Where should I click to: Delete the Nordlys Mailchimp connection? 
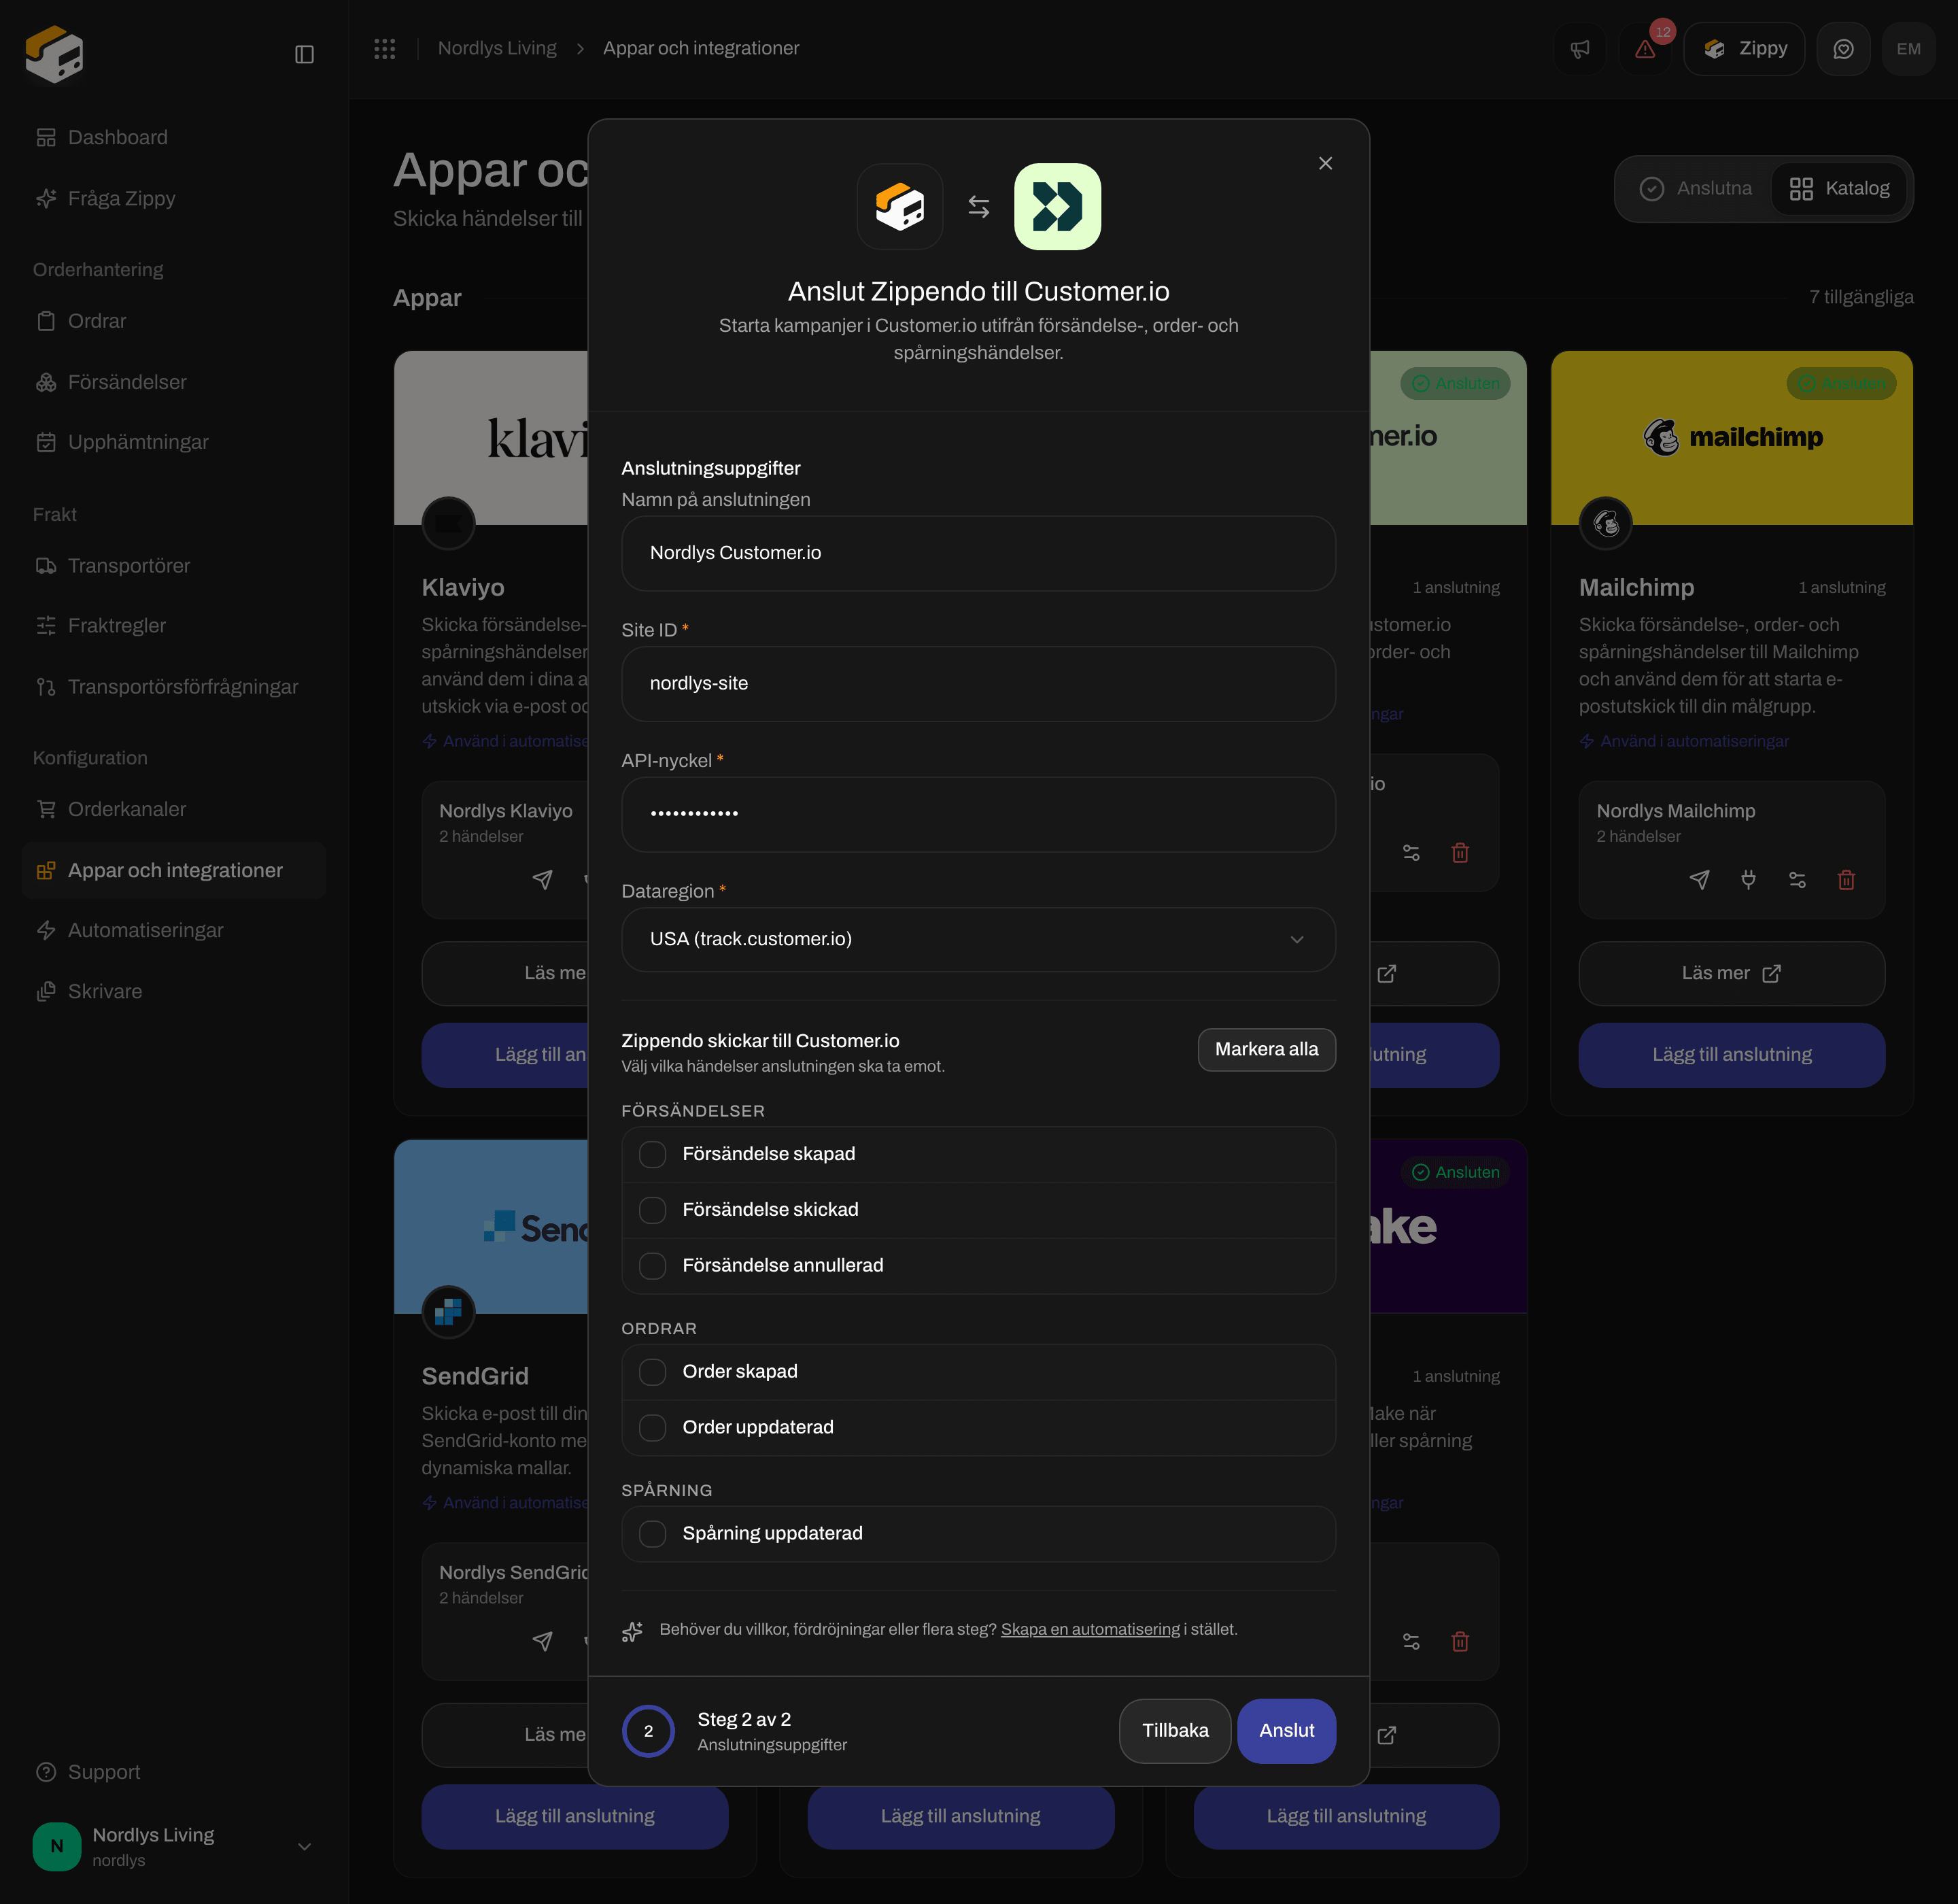(x=1846, y=879)
